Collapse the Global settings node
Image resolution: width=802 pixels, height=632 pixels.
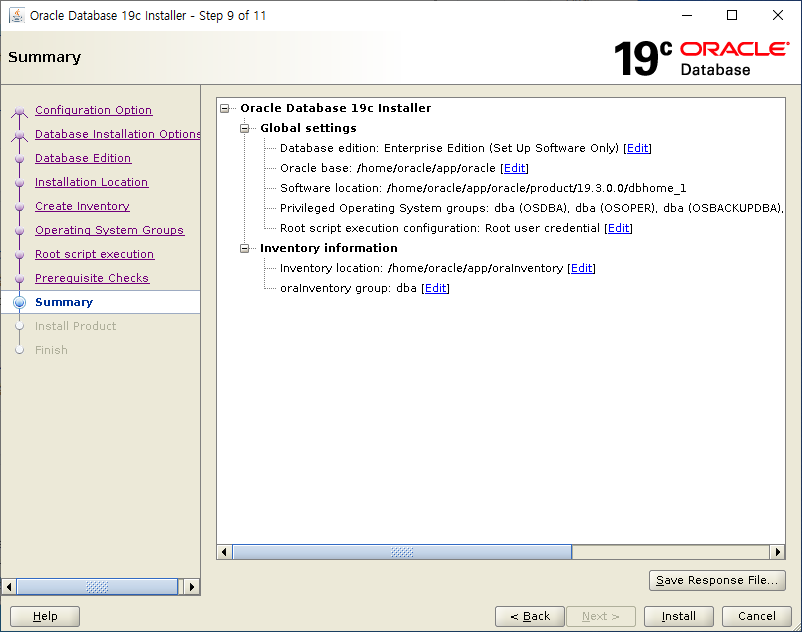[244, 128]
